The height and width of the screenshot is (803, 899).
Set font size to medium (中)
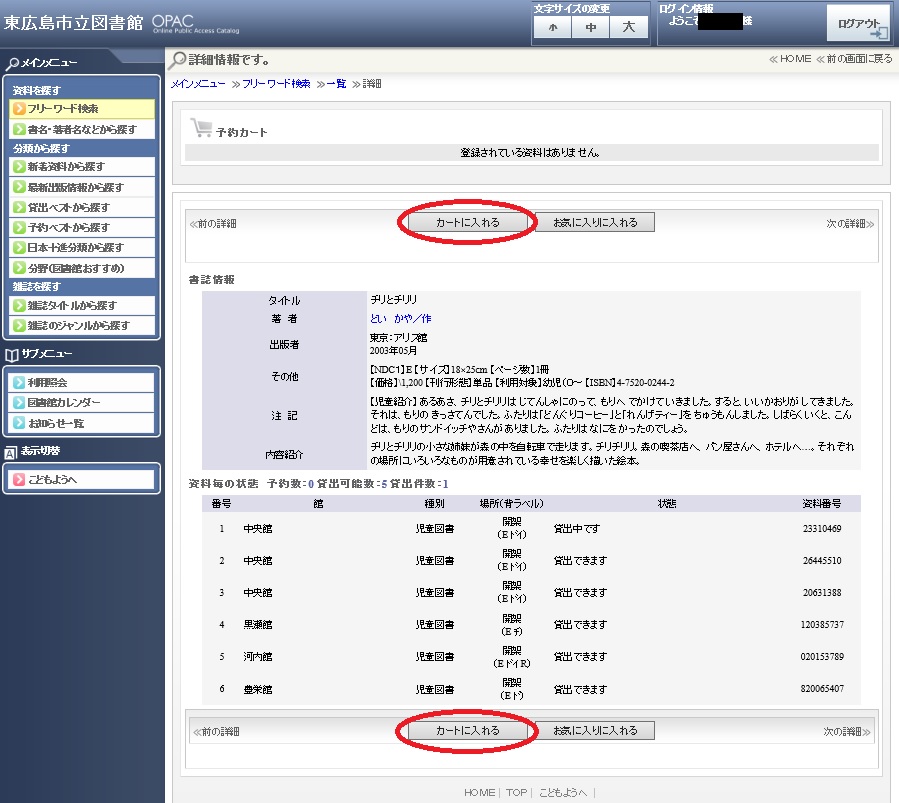pyautogui.click(x=590, y=27)
